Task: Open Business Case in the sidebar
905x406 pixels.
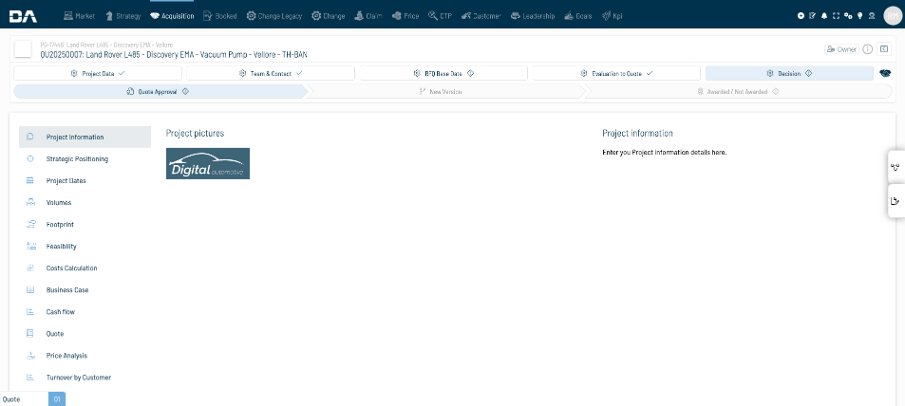Action: [x=85, y=290]
